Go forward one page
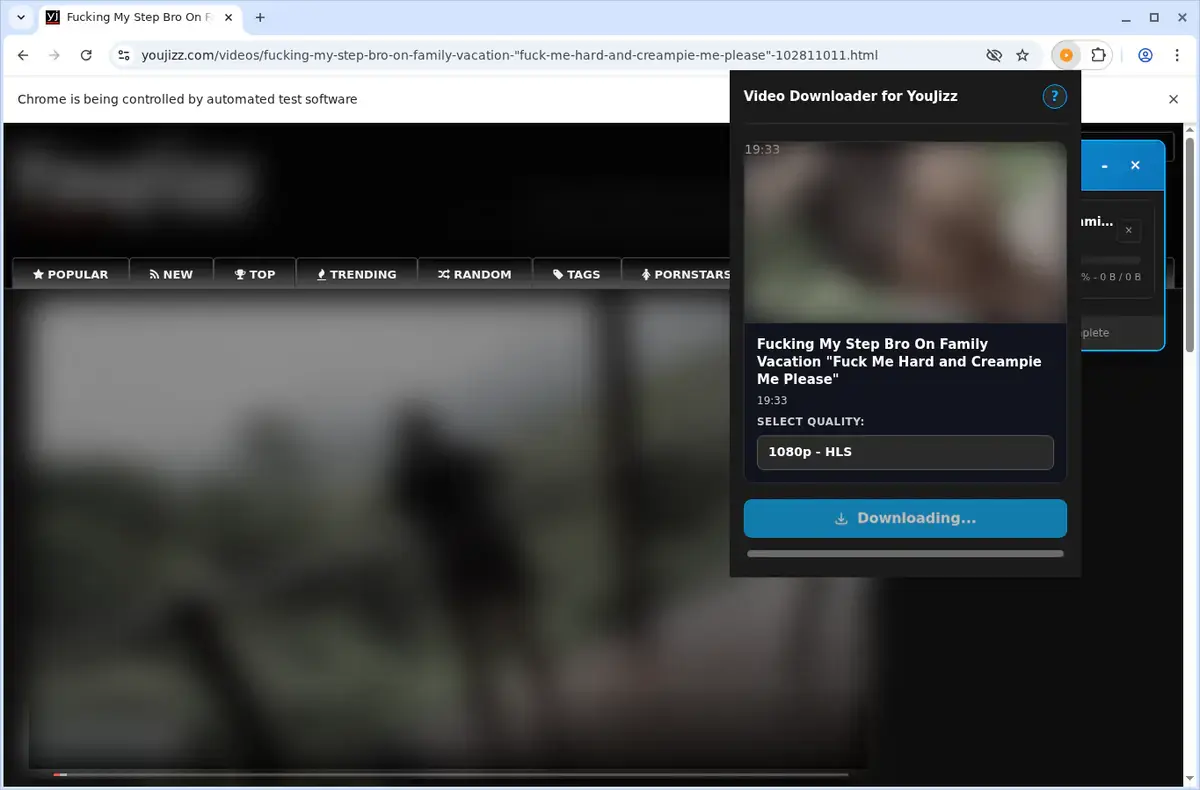This screenshot has height=790, width=1200. coord(54,56)
